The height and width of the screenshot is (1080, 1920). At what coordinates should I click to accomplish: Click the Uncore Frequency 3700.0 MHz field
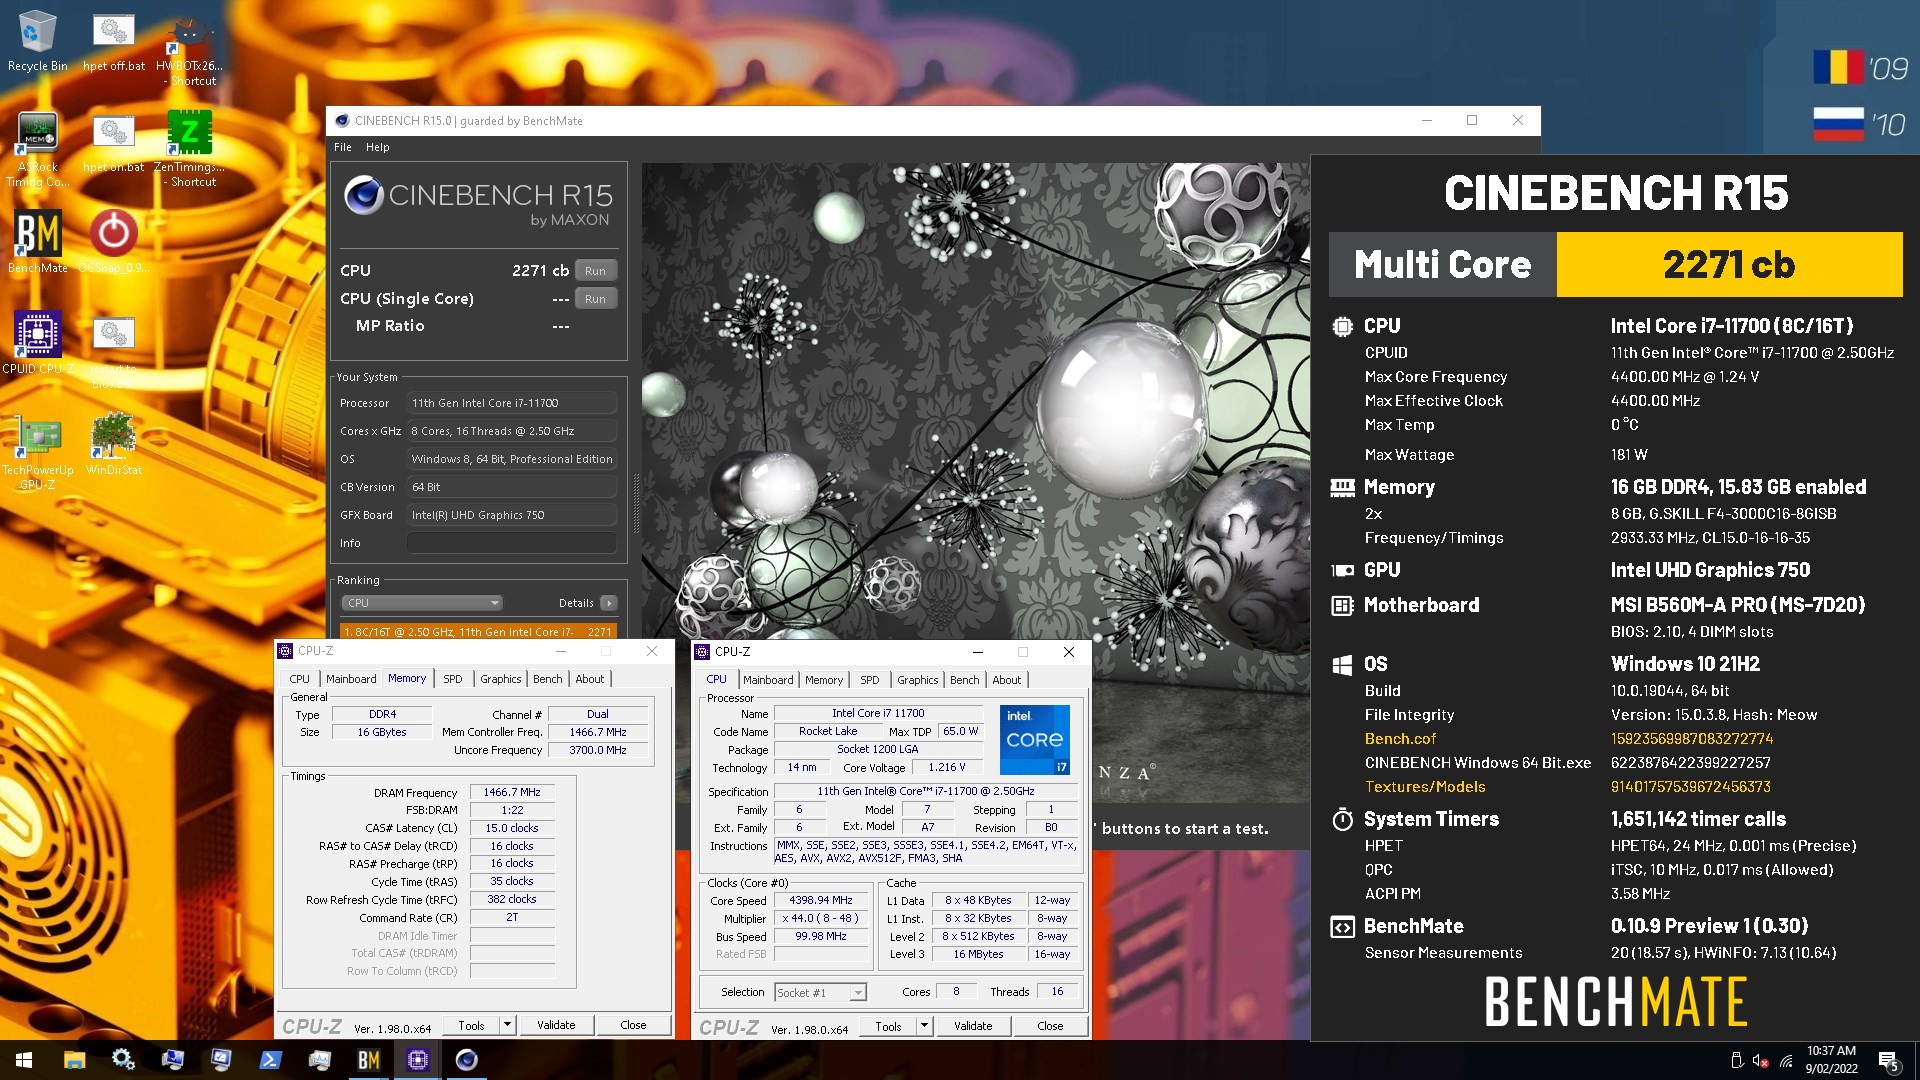tap(598, 750)
